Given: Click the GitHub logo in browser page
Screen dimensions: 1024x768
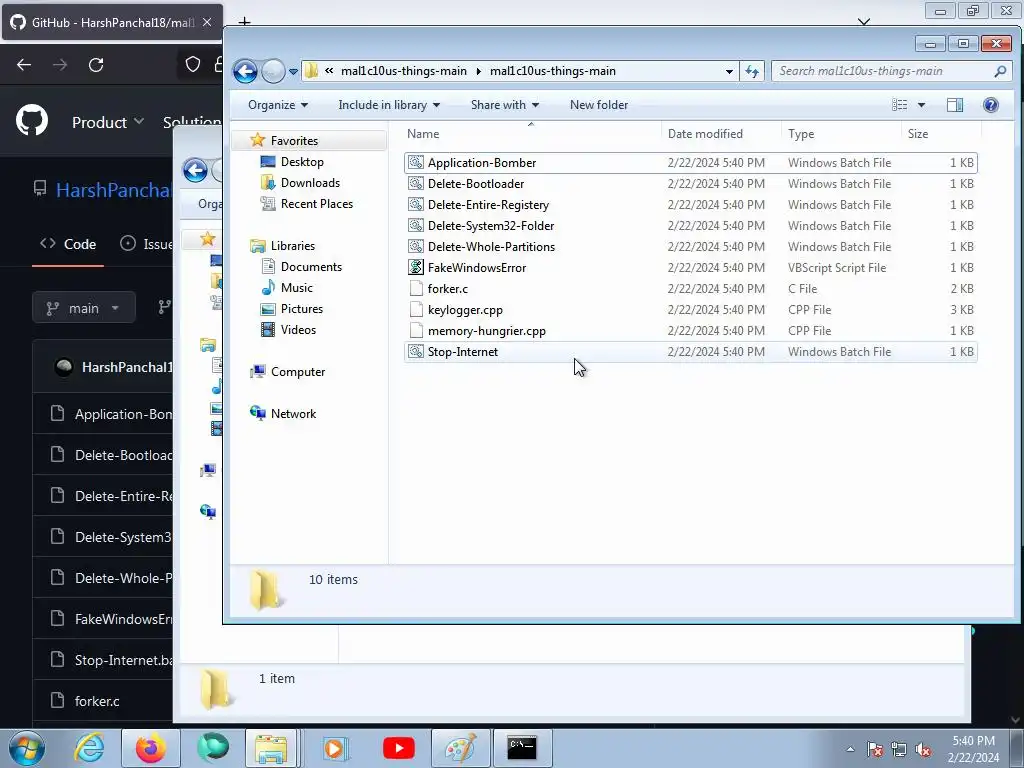Looking at the screenshot, I should coord(32,120).
